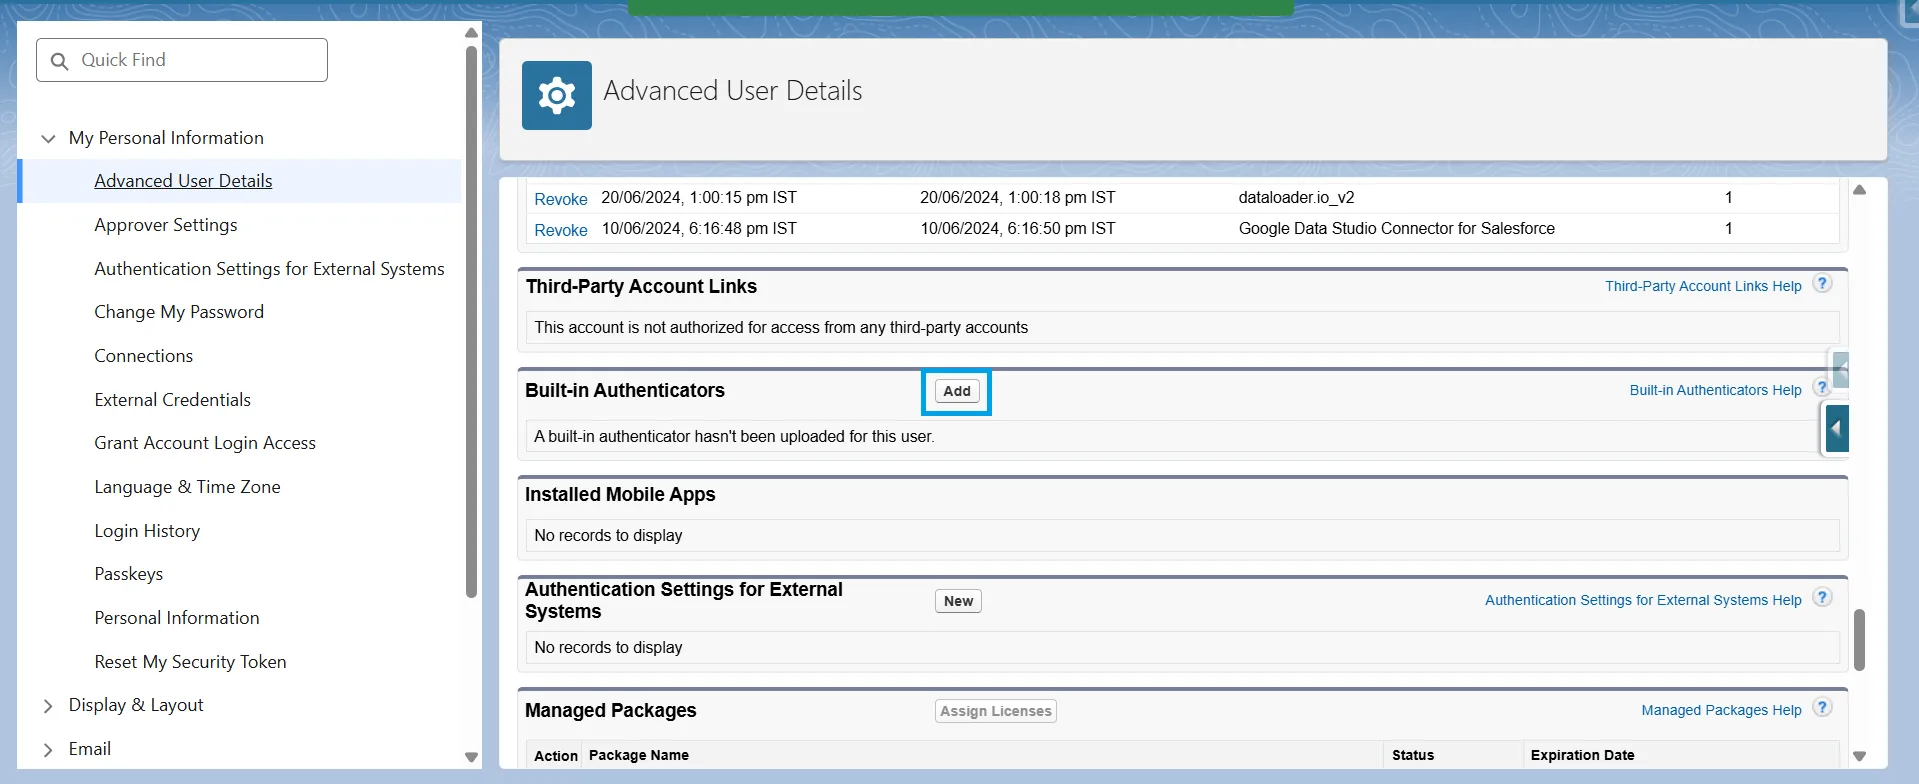Click New for Authentication Settings

point(958,601)
